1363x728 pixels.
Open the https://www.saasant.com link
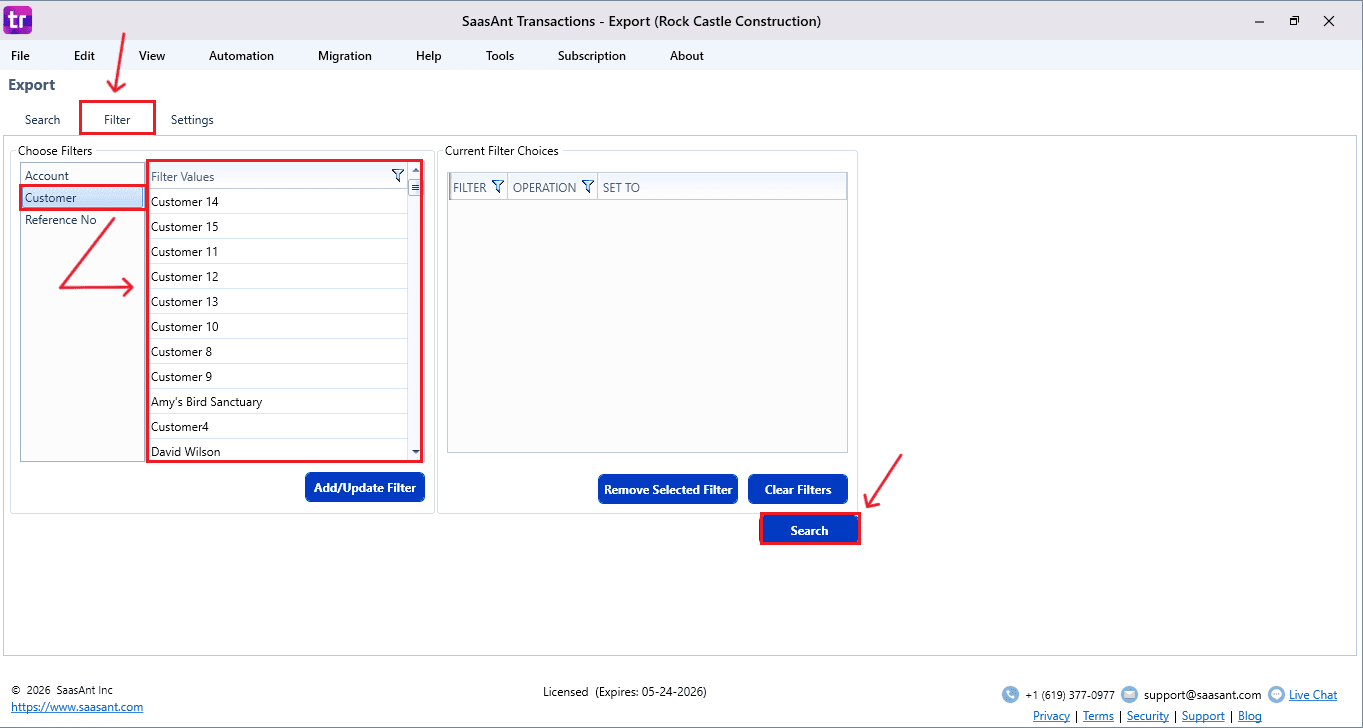tap(77, 707)
